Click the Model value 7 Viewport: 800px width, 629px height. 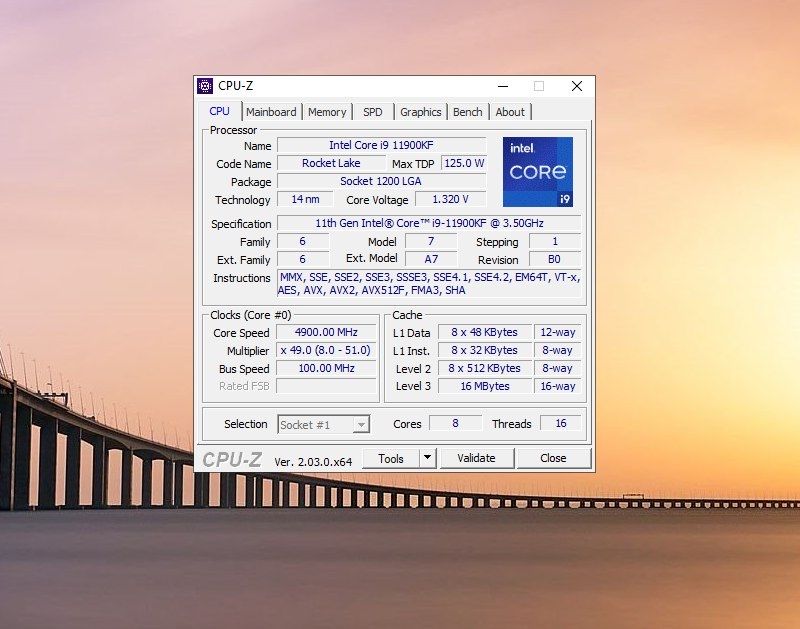[x=431, y=241]
